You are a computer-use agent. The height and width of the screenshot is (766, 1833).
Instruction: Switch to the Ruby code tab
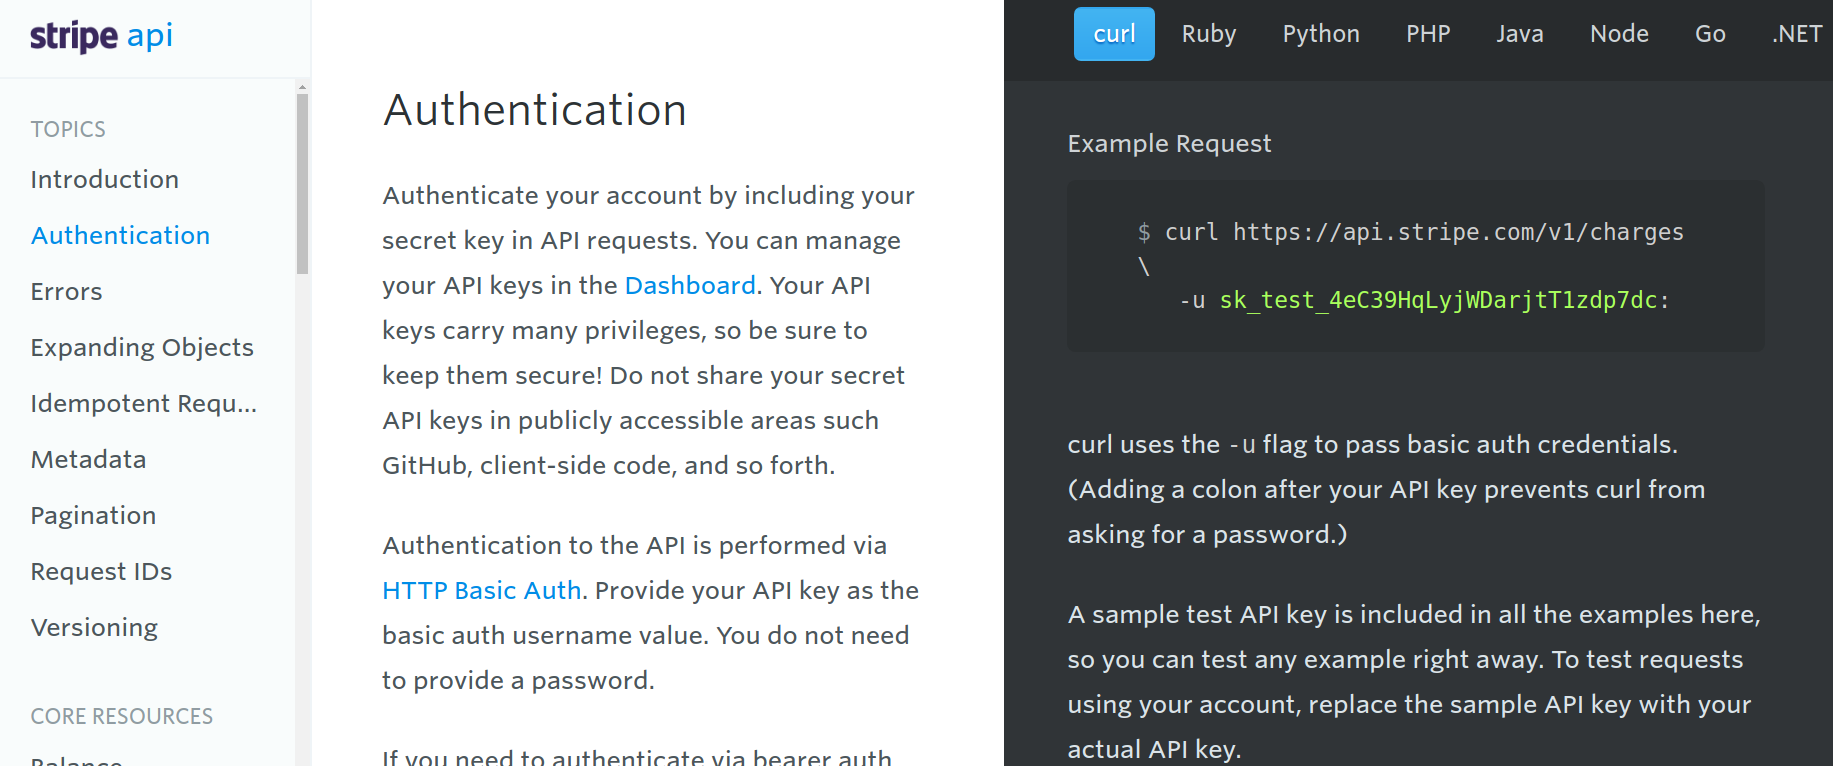pos(1209,34)
